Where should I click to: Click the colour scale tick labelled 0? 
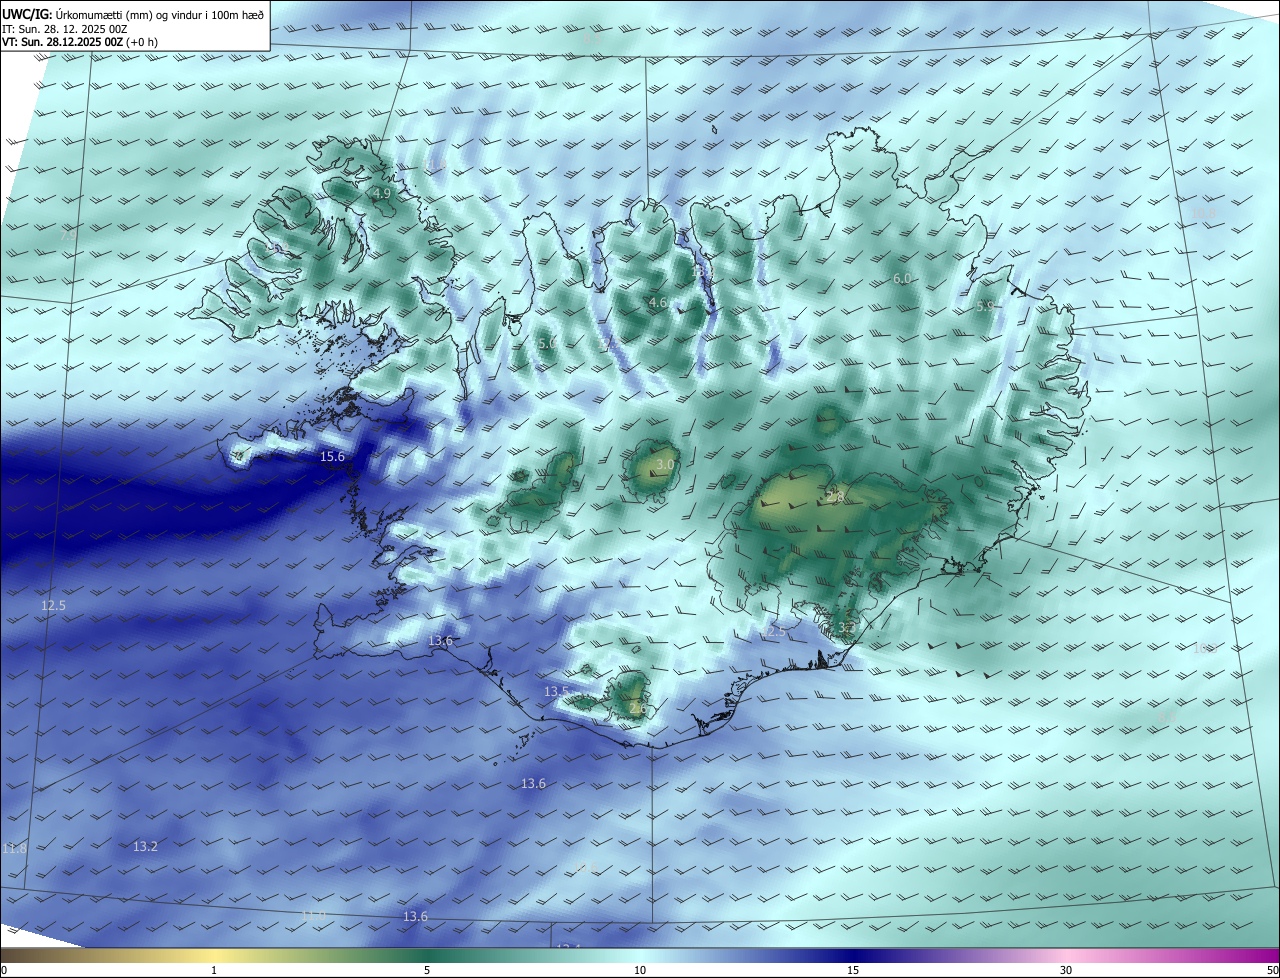[x=4, y=970]
